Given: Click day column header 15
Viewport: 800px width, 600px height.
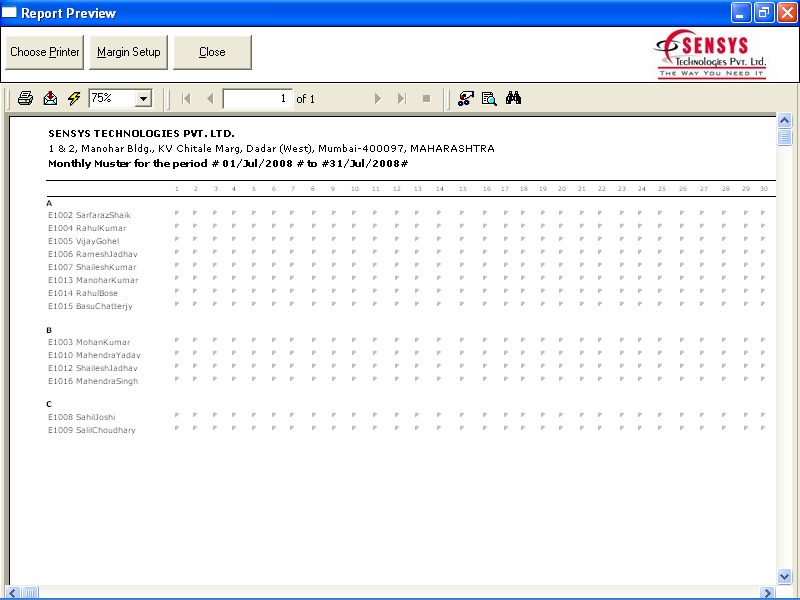Looking at the screenshot, I should tap(463, 189).
